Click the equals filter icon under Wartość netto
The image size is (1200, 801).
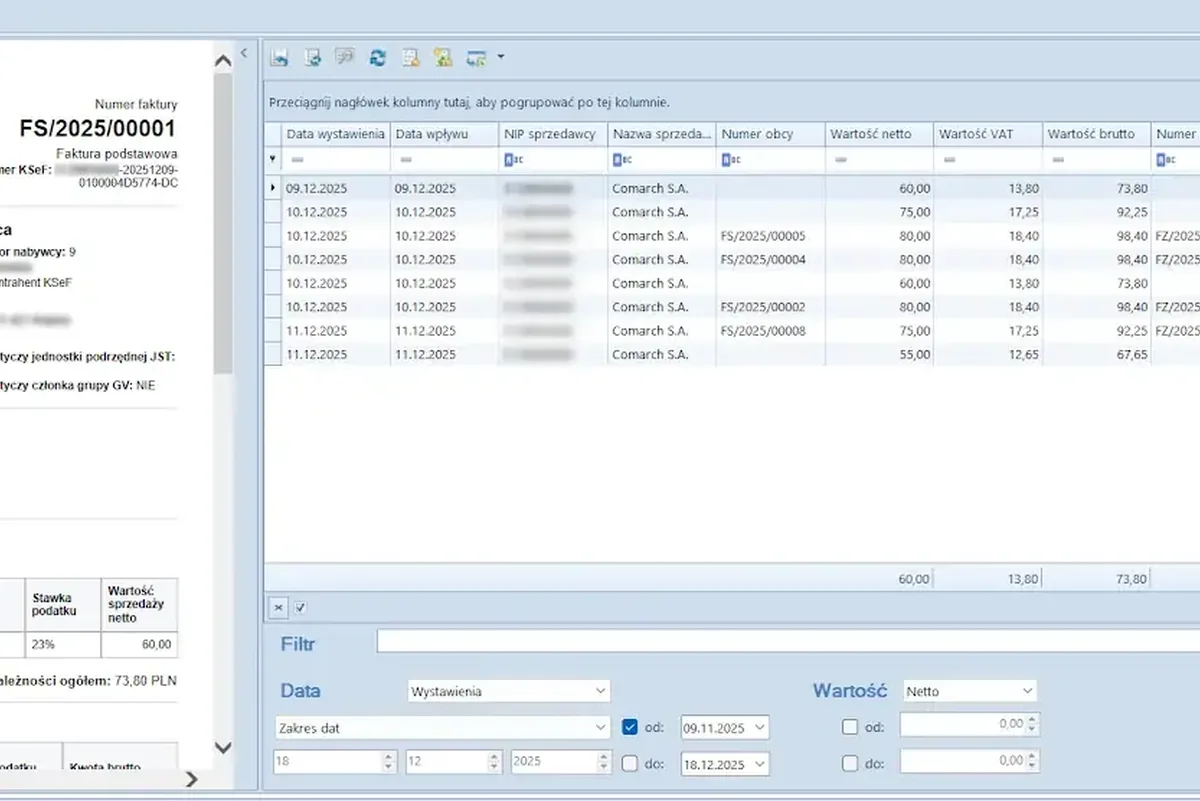tap(840, 159)
